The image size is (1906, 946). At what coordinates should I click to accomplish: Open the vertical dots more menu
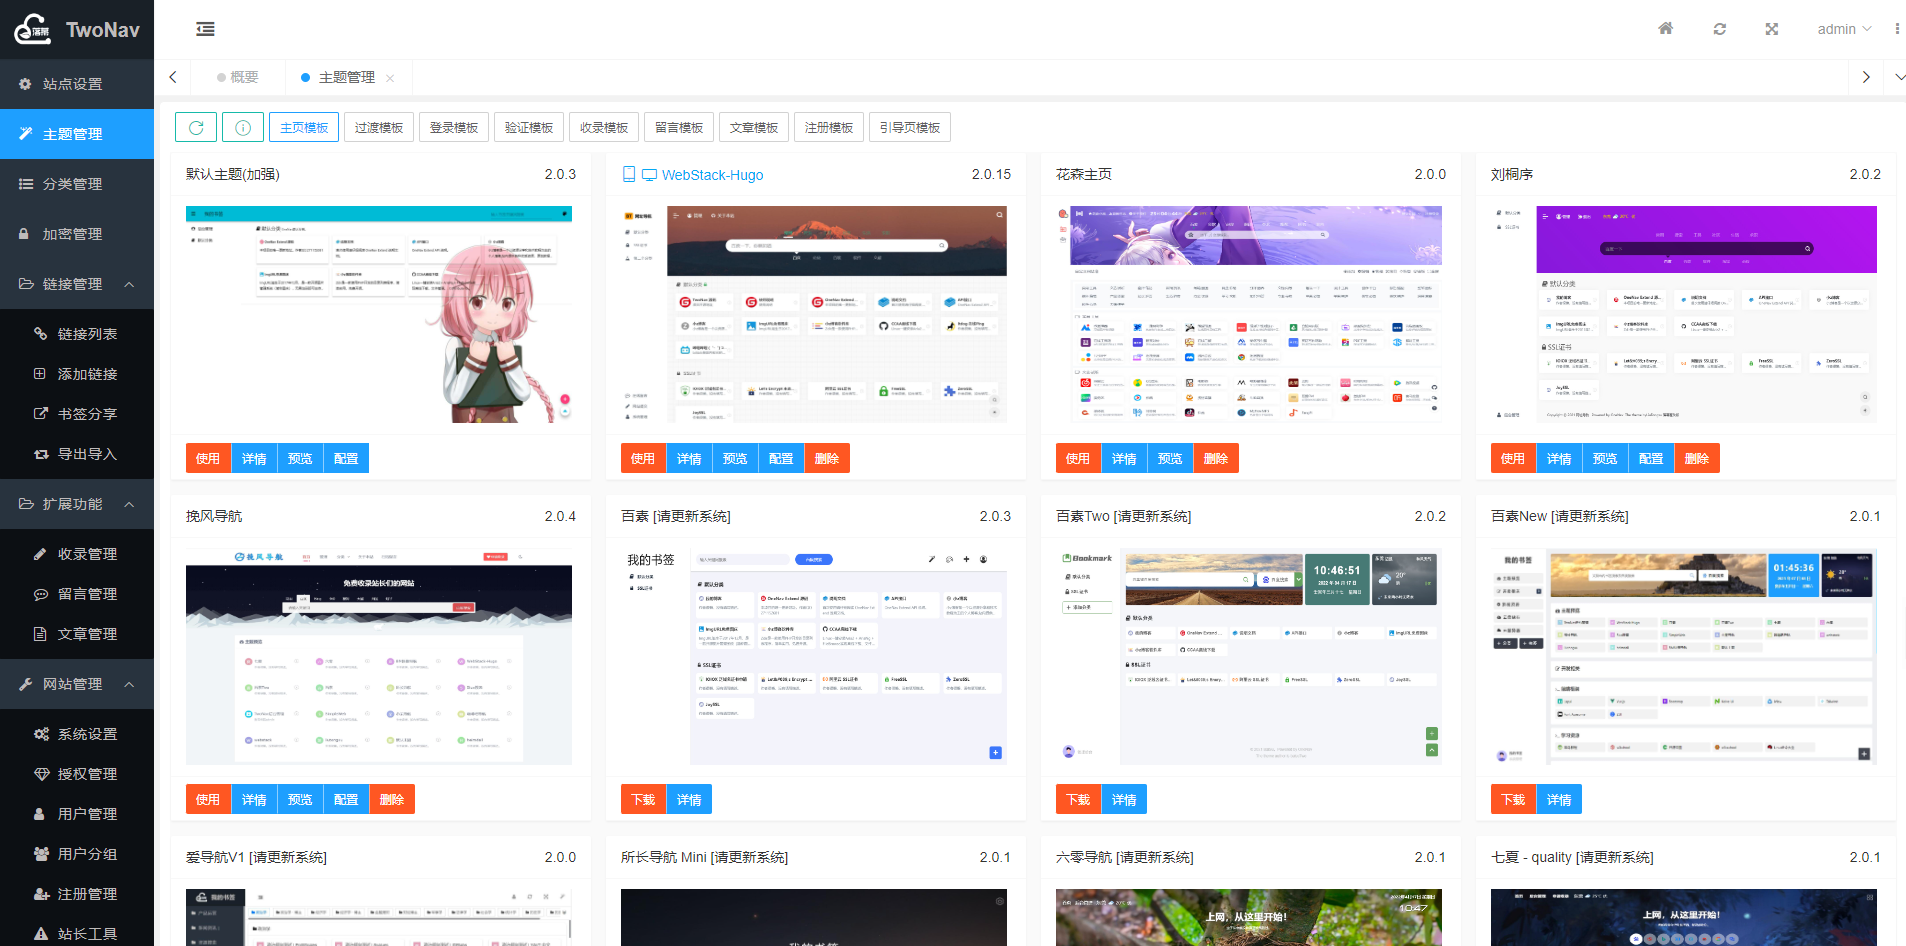pyautogui.click(x=1897, y=29)
